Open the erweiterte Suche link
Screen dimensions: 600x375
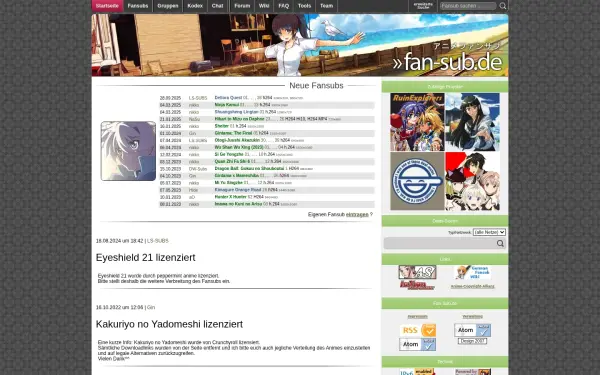[x=423, y=6]
